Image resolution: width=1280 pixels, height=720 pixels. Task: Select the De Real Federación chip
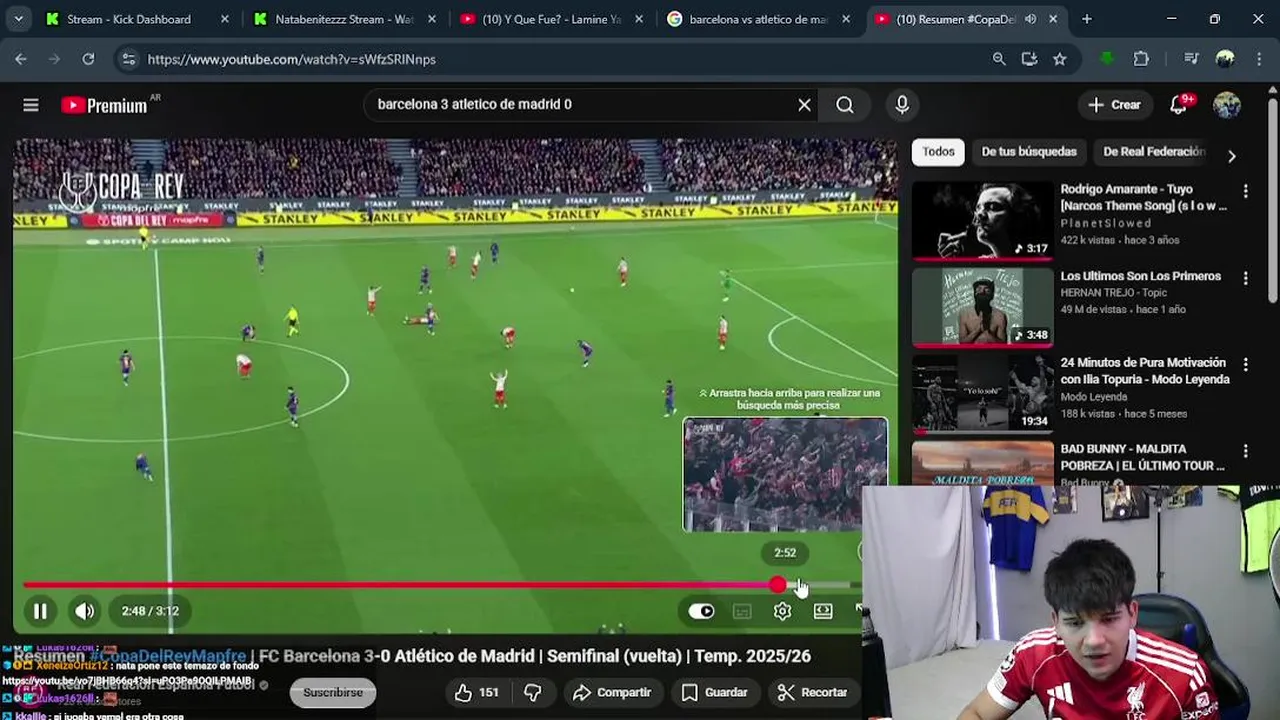click(1154, 152)
